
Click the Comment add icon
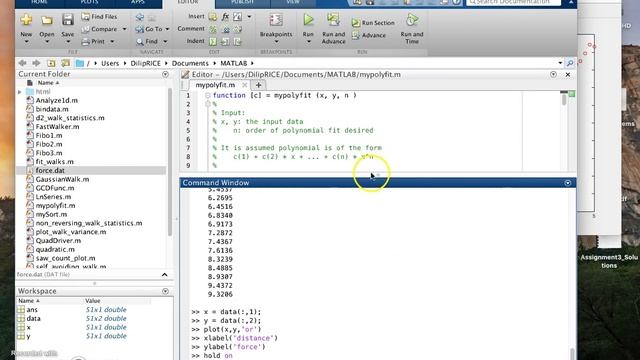[x=213, y=29]
